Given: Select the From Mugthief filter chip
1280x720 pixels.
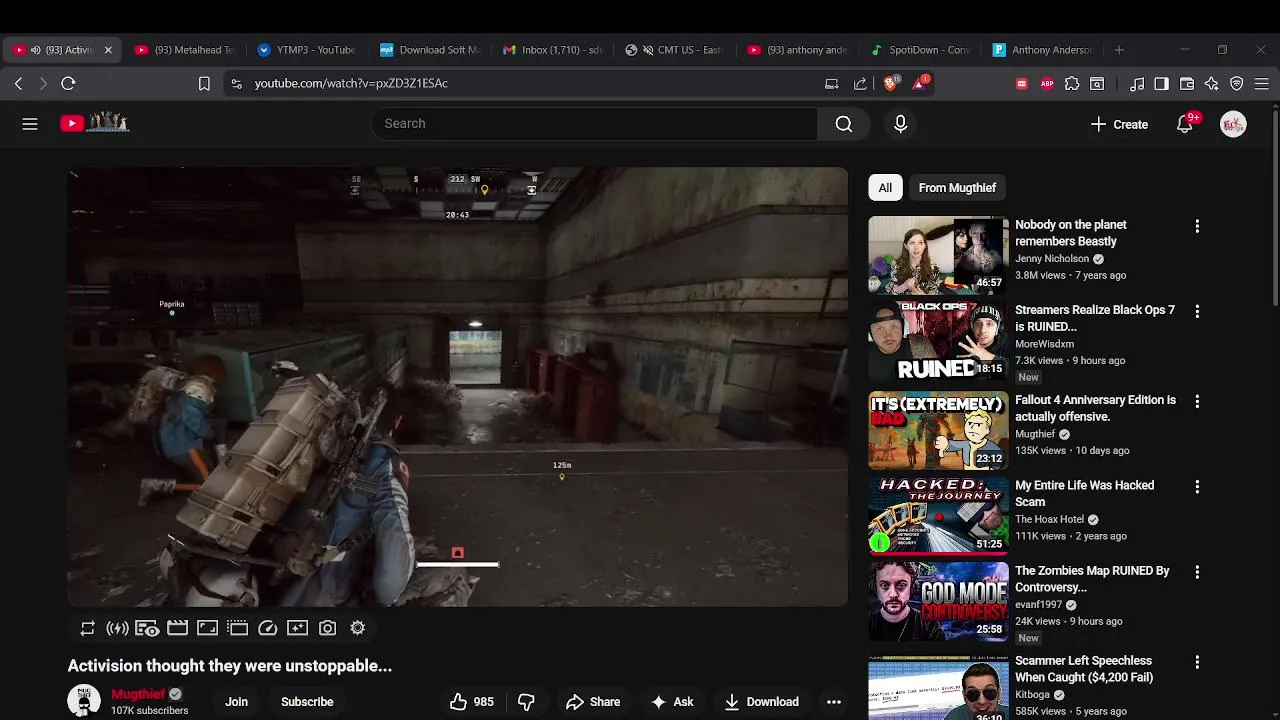Looking at the screenshot, I should pos(957,188).
